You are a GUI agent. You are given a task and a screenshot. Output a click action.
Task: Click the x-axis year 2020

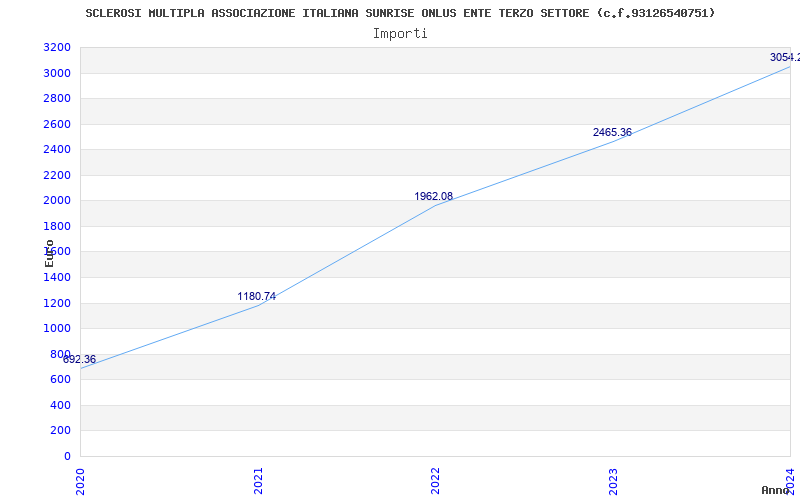coord(81,481)
